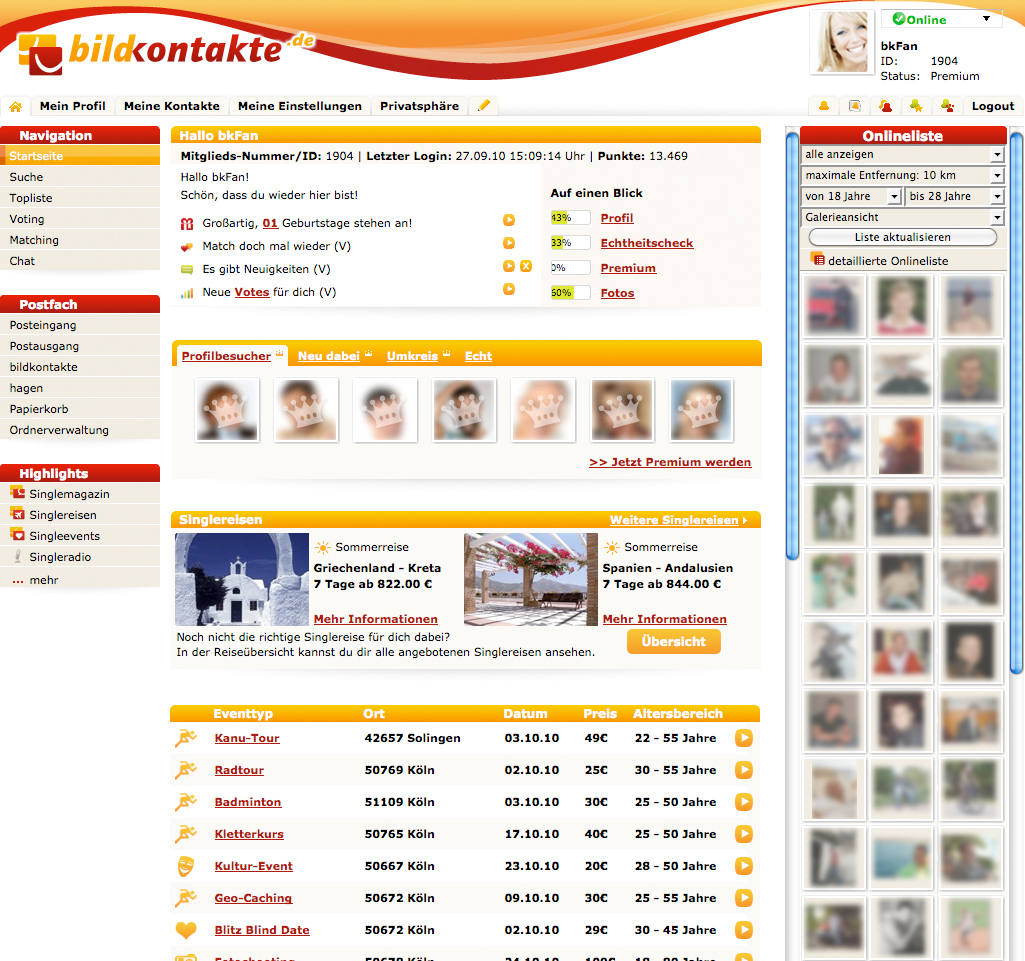Open arrow button for Match notice
1025x961 pixels.
pyautogui.click(x=509, y=243)
